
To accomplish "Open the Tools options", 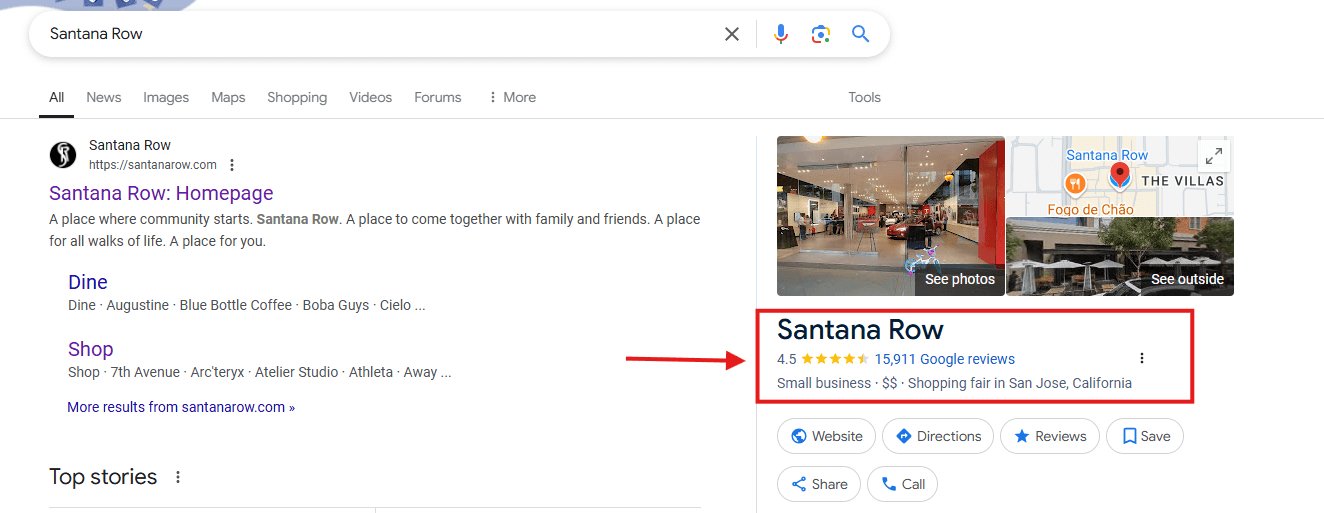I will [x=864, y=97].
